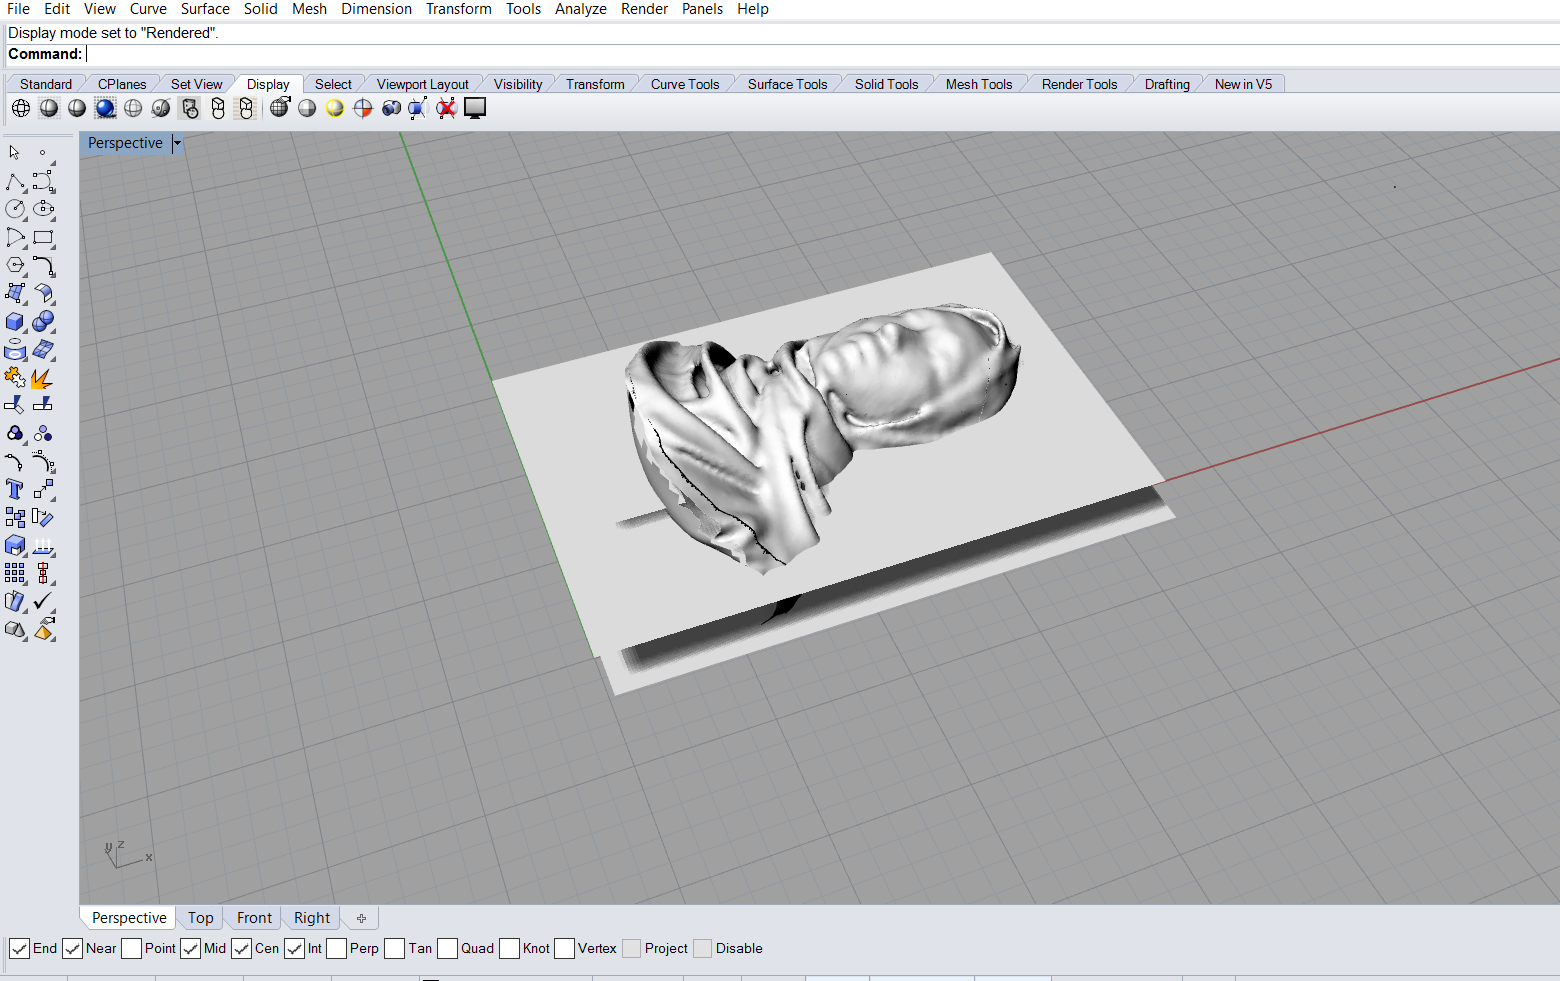Toggle the Int object snap
Viewport: 1560px width, 981px height.
pyautogui.click(x=294, y=948)
